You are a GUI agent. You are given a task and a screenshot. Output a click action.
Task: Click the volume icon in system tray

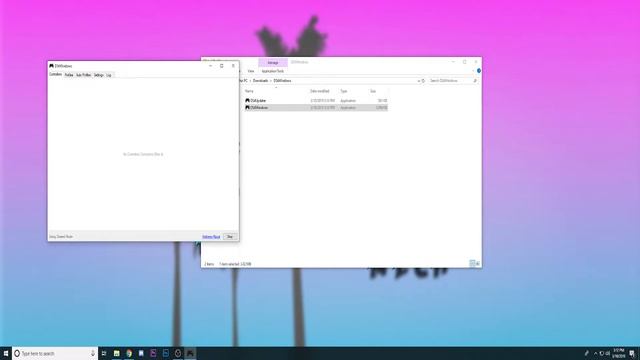608,353
